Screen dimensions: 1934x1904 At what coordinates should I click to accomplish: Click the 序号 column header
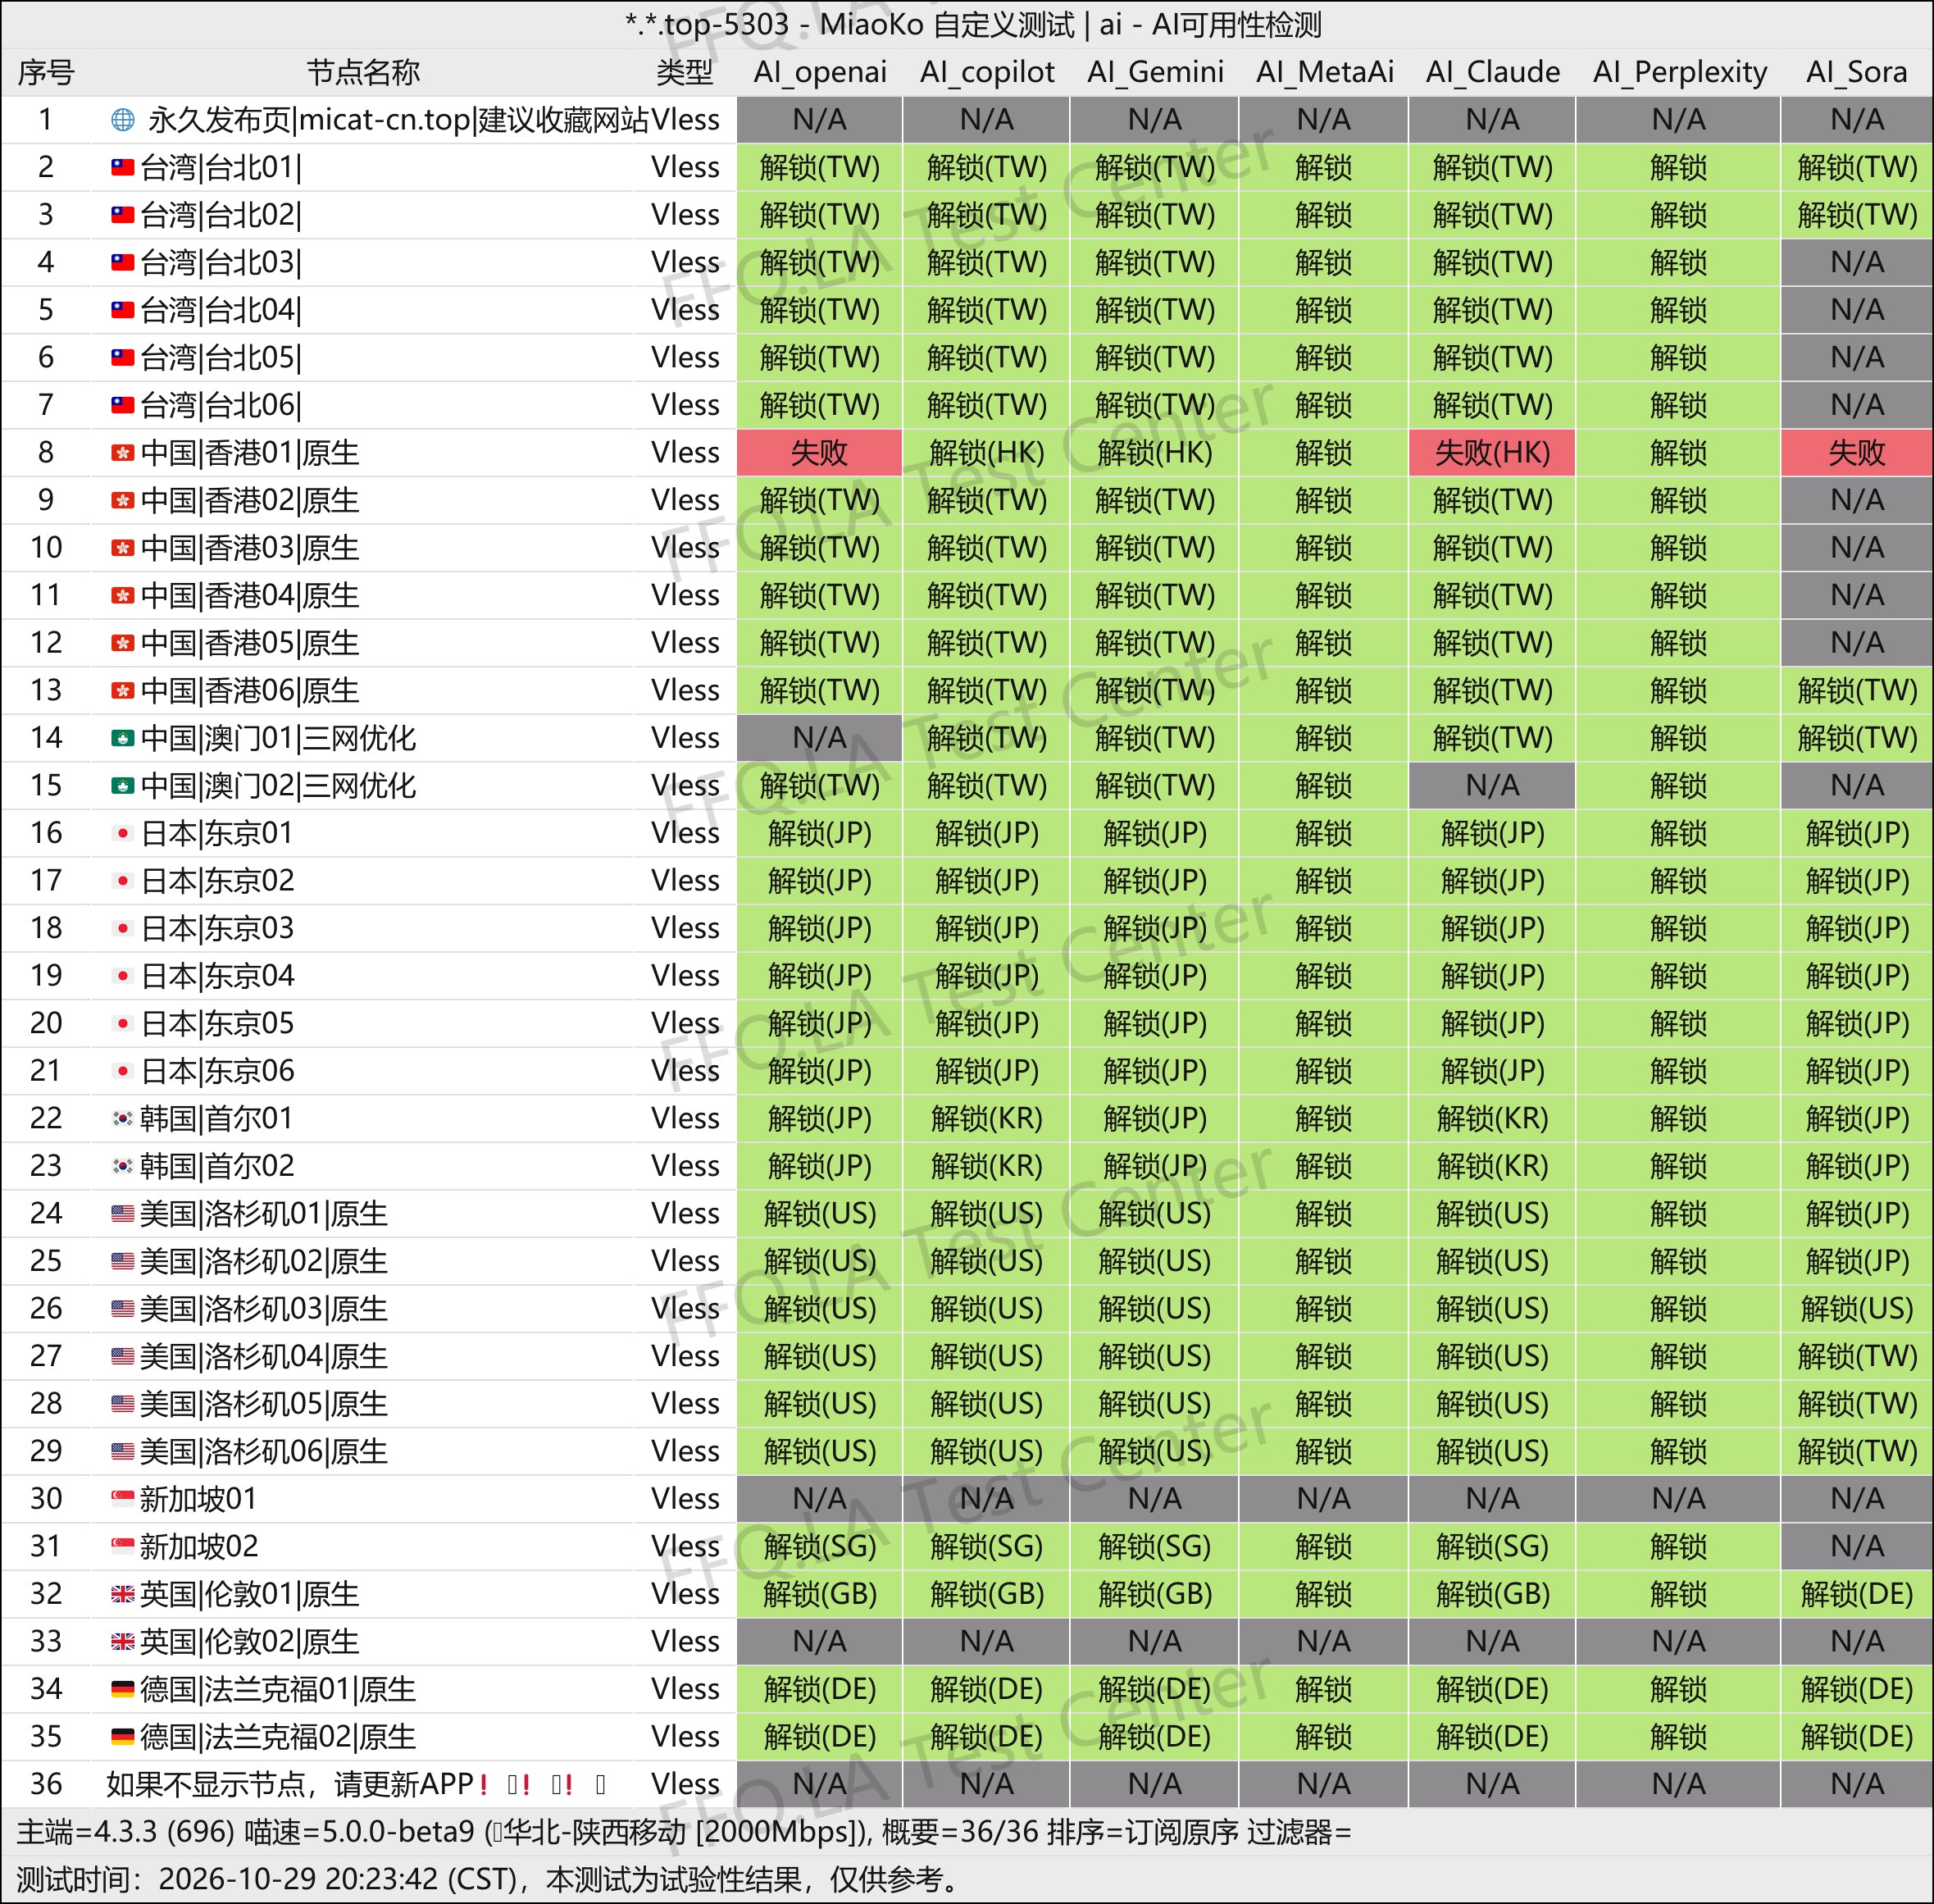[x=46, y=72]
